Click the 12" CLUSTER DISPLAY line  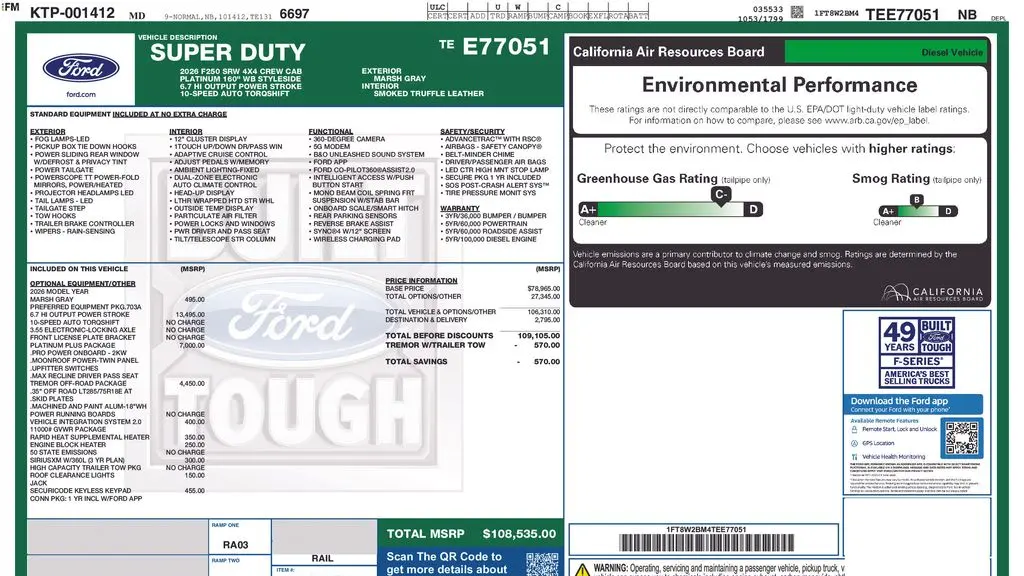[209, 139]
